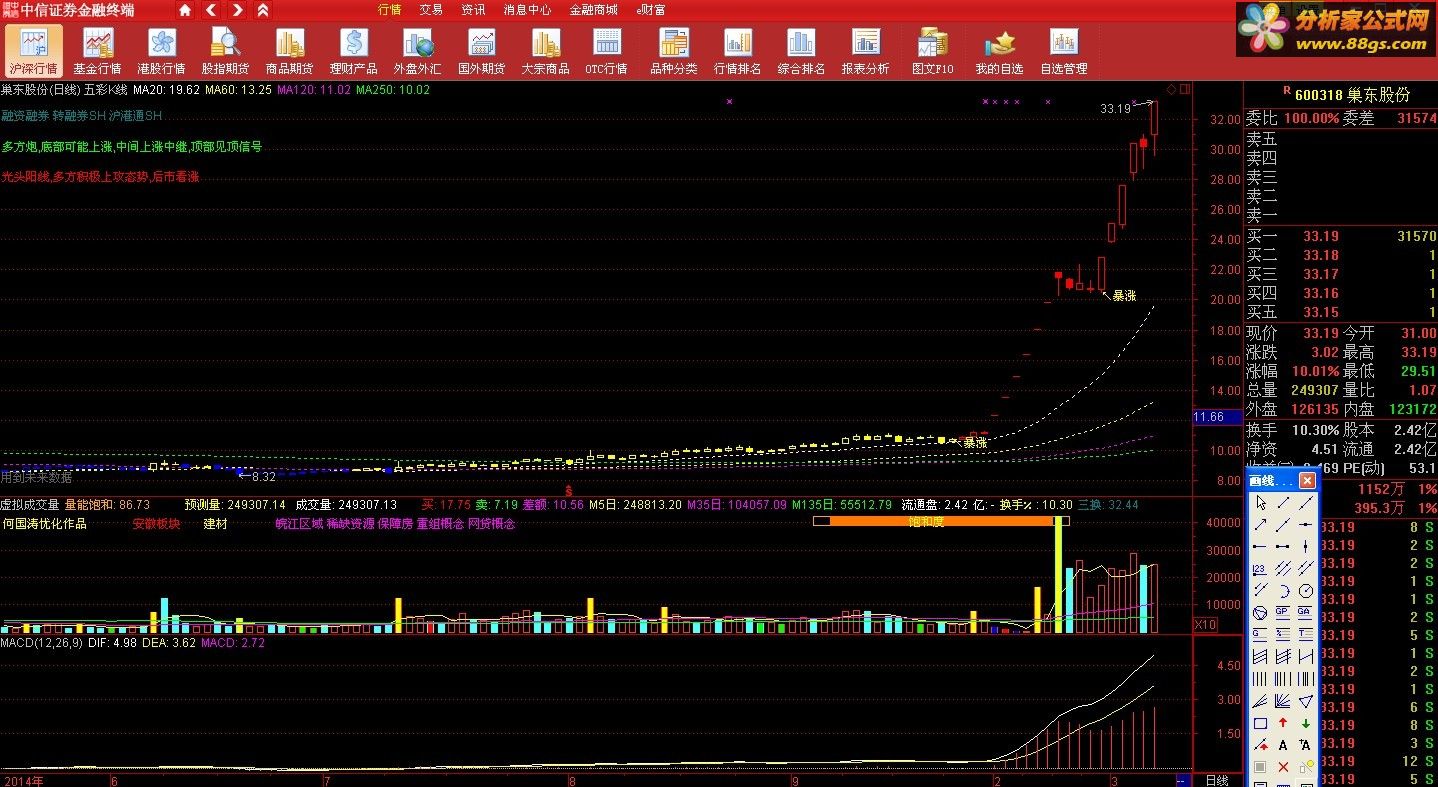Open 图文F10 company info
The image size is (1438, 787).
pos(932,51)
